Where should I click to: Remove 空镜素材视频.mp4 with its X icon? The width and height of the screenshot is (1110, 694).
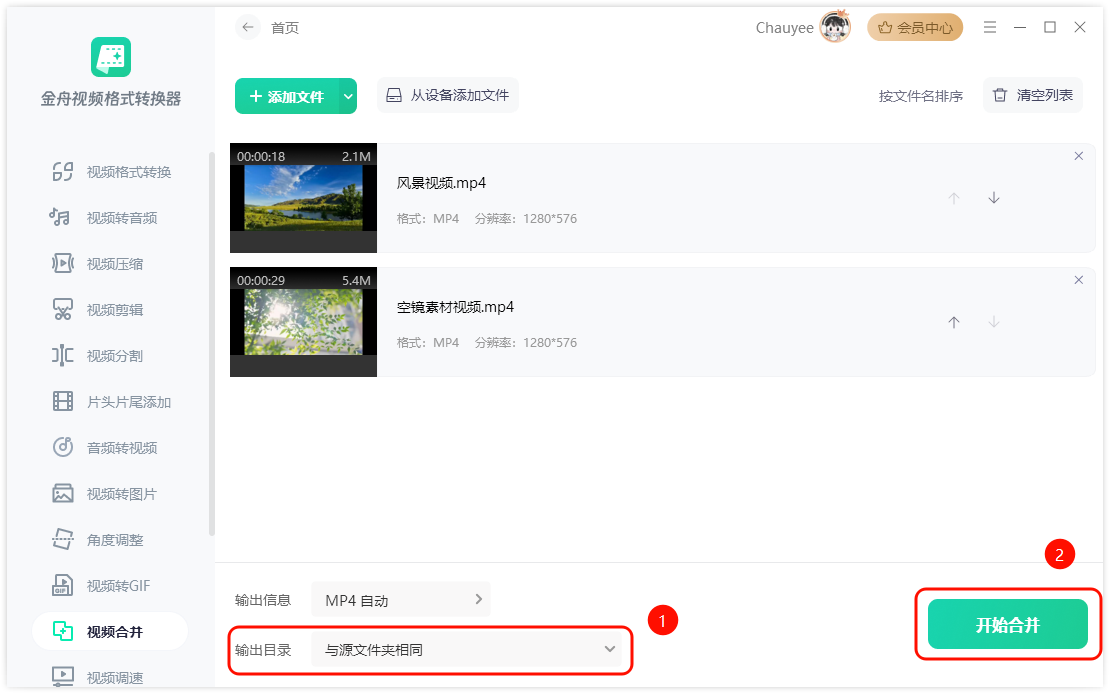click(1078, 280)
